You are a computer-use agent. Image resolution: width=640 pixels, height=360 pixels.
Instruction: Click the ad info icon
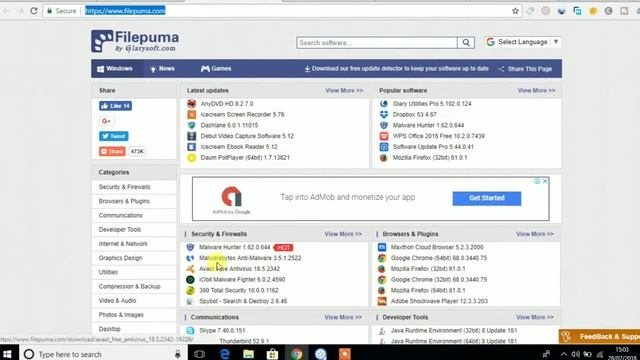coord(537,181)
